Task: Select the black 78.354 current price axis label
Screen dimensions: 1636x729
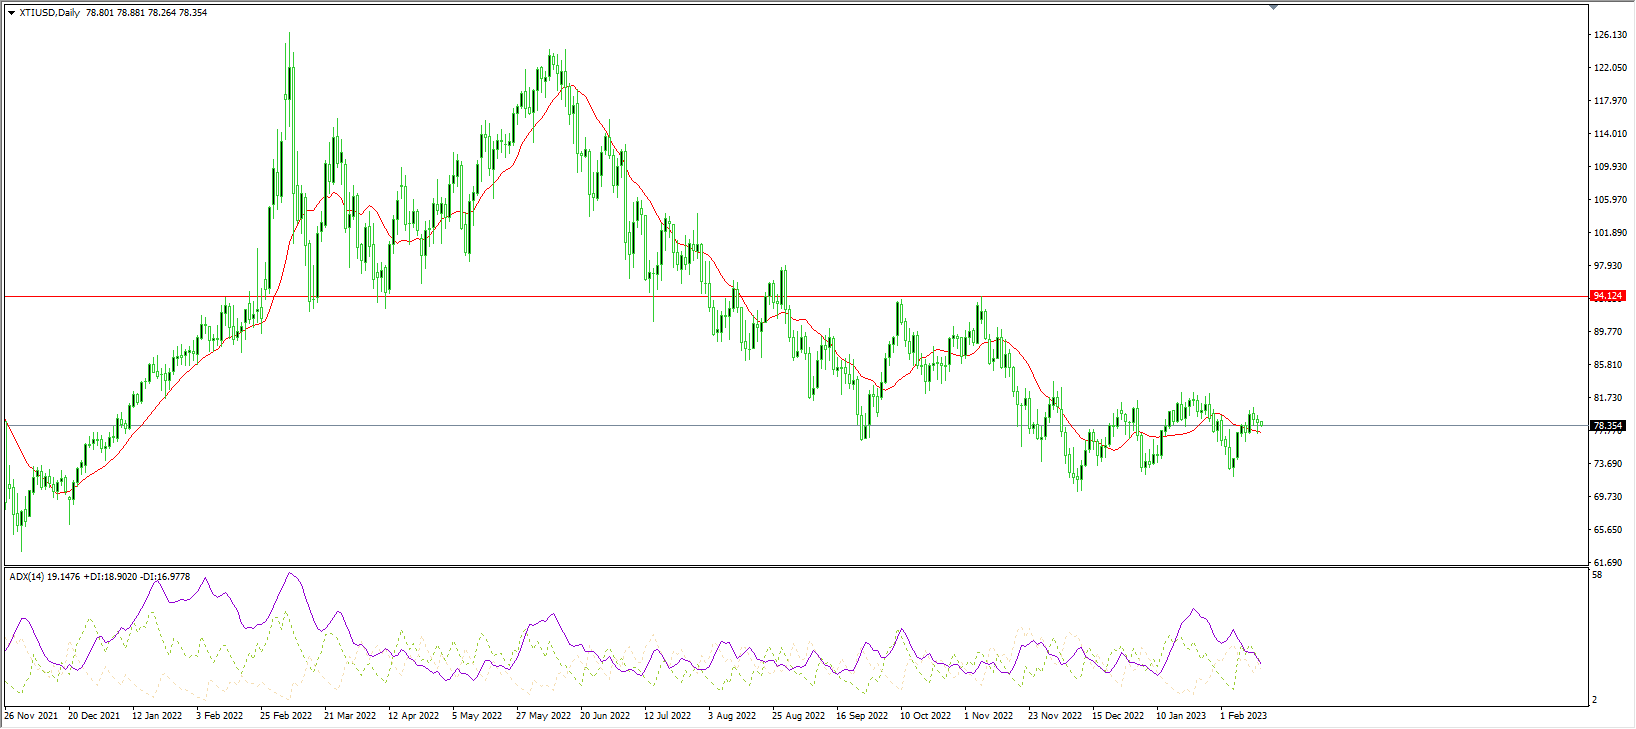Action: pos(1608,425)
